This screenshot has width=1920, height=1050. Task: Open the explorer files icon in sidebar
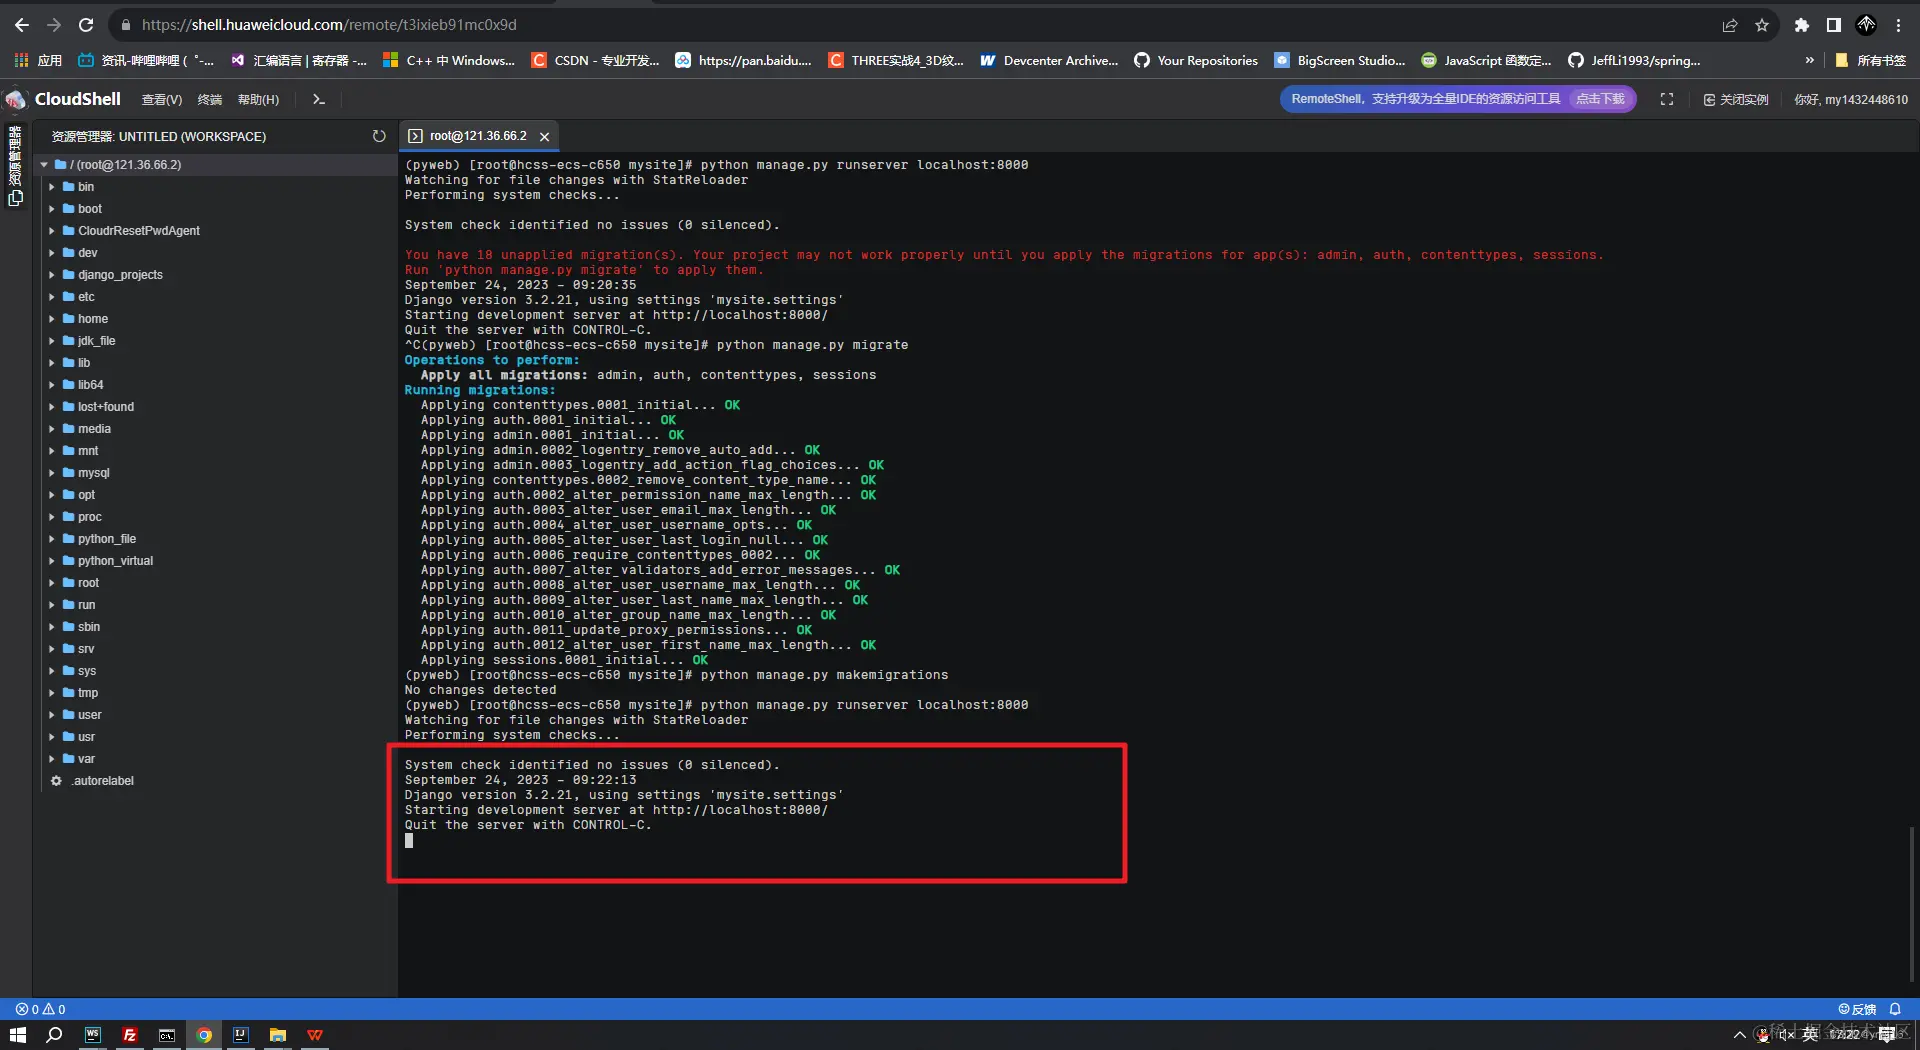[15, 198]
